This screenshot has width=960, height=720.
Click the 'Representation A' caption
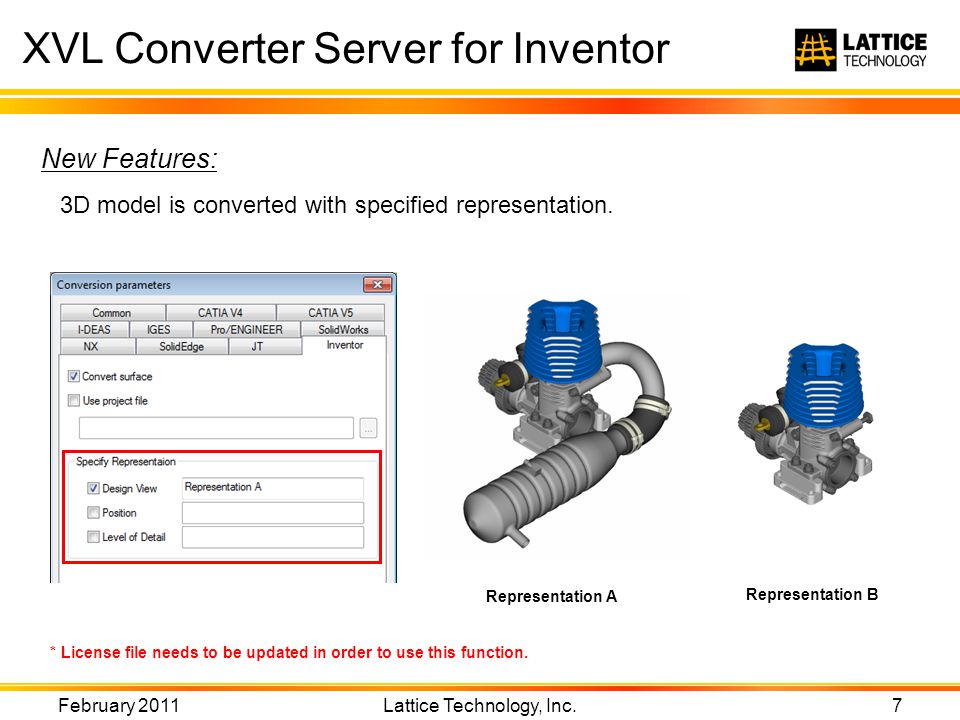click(x=551, y=596)
